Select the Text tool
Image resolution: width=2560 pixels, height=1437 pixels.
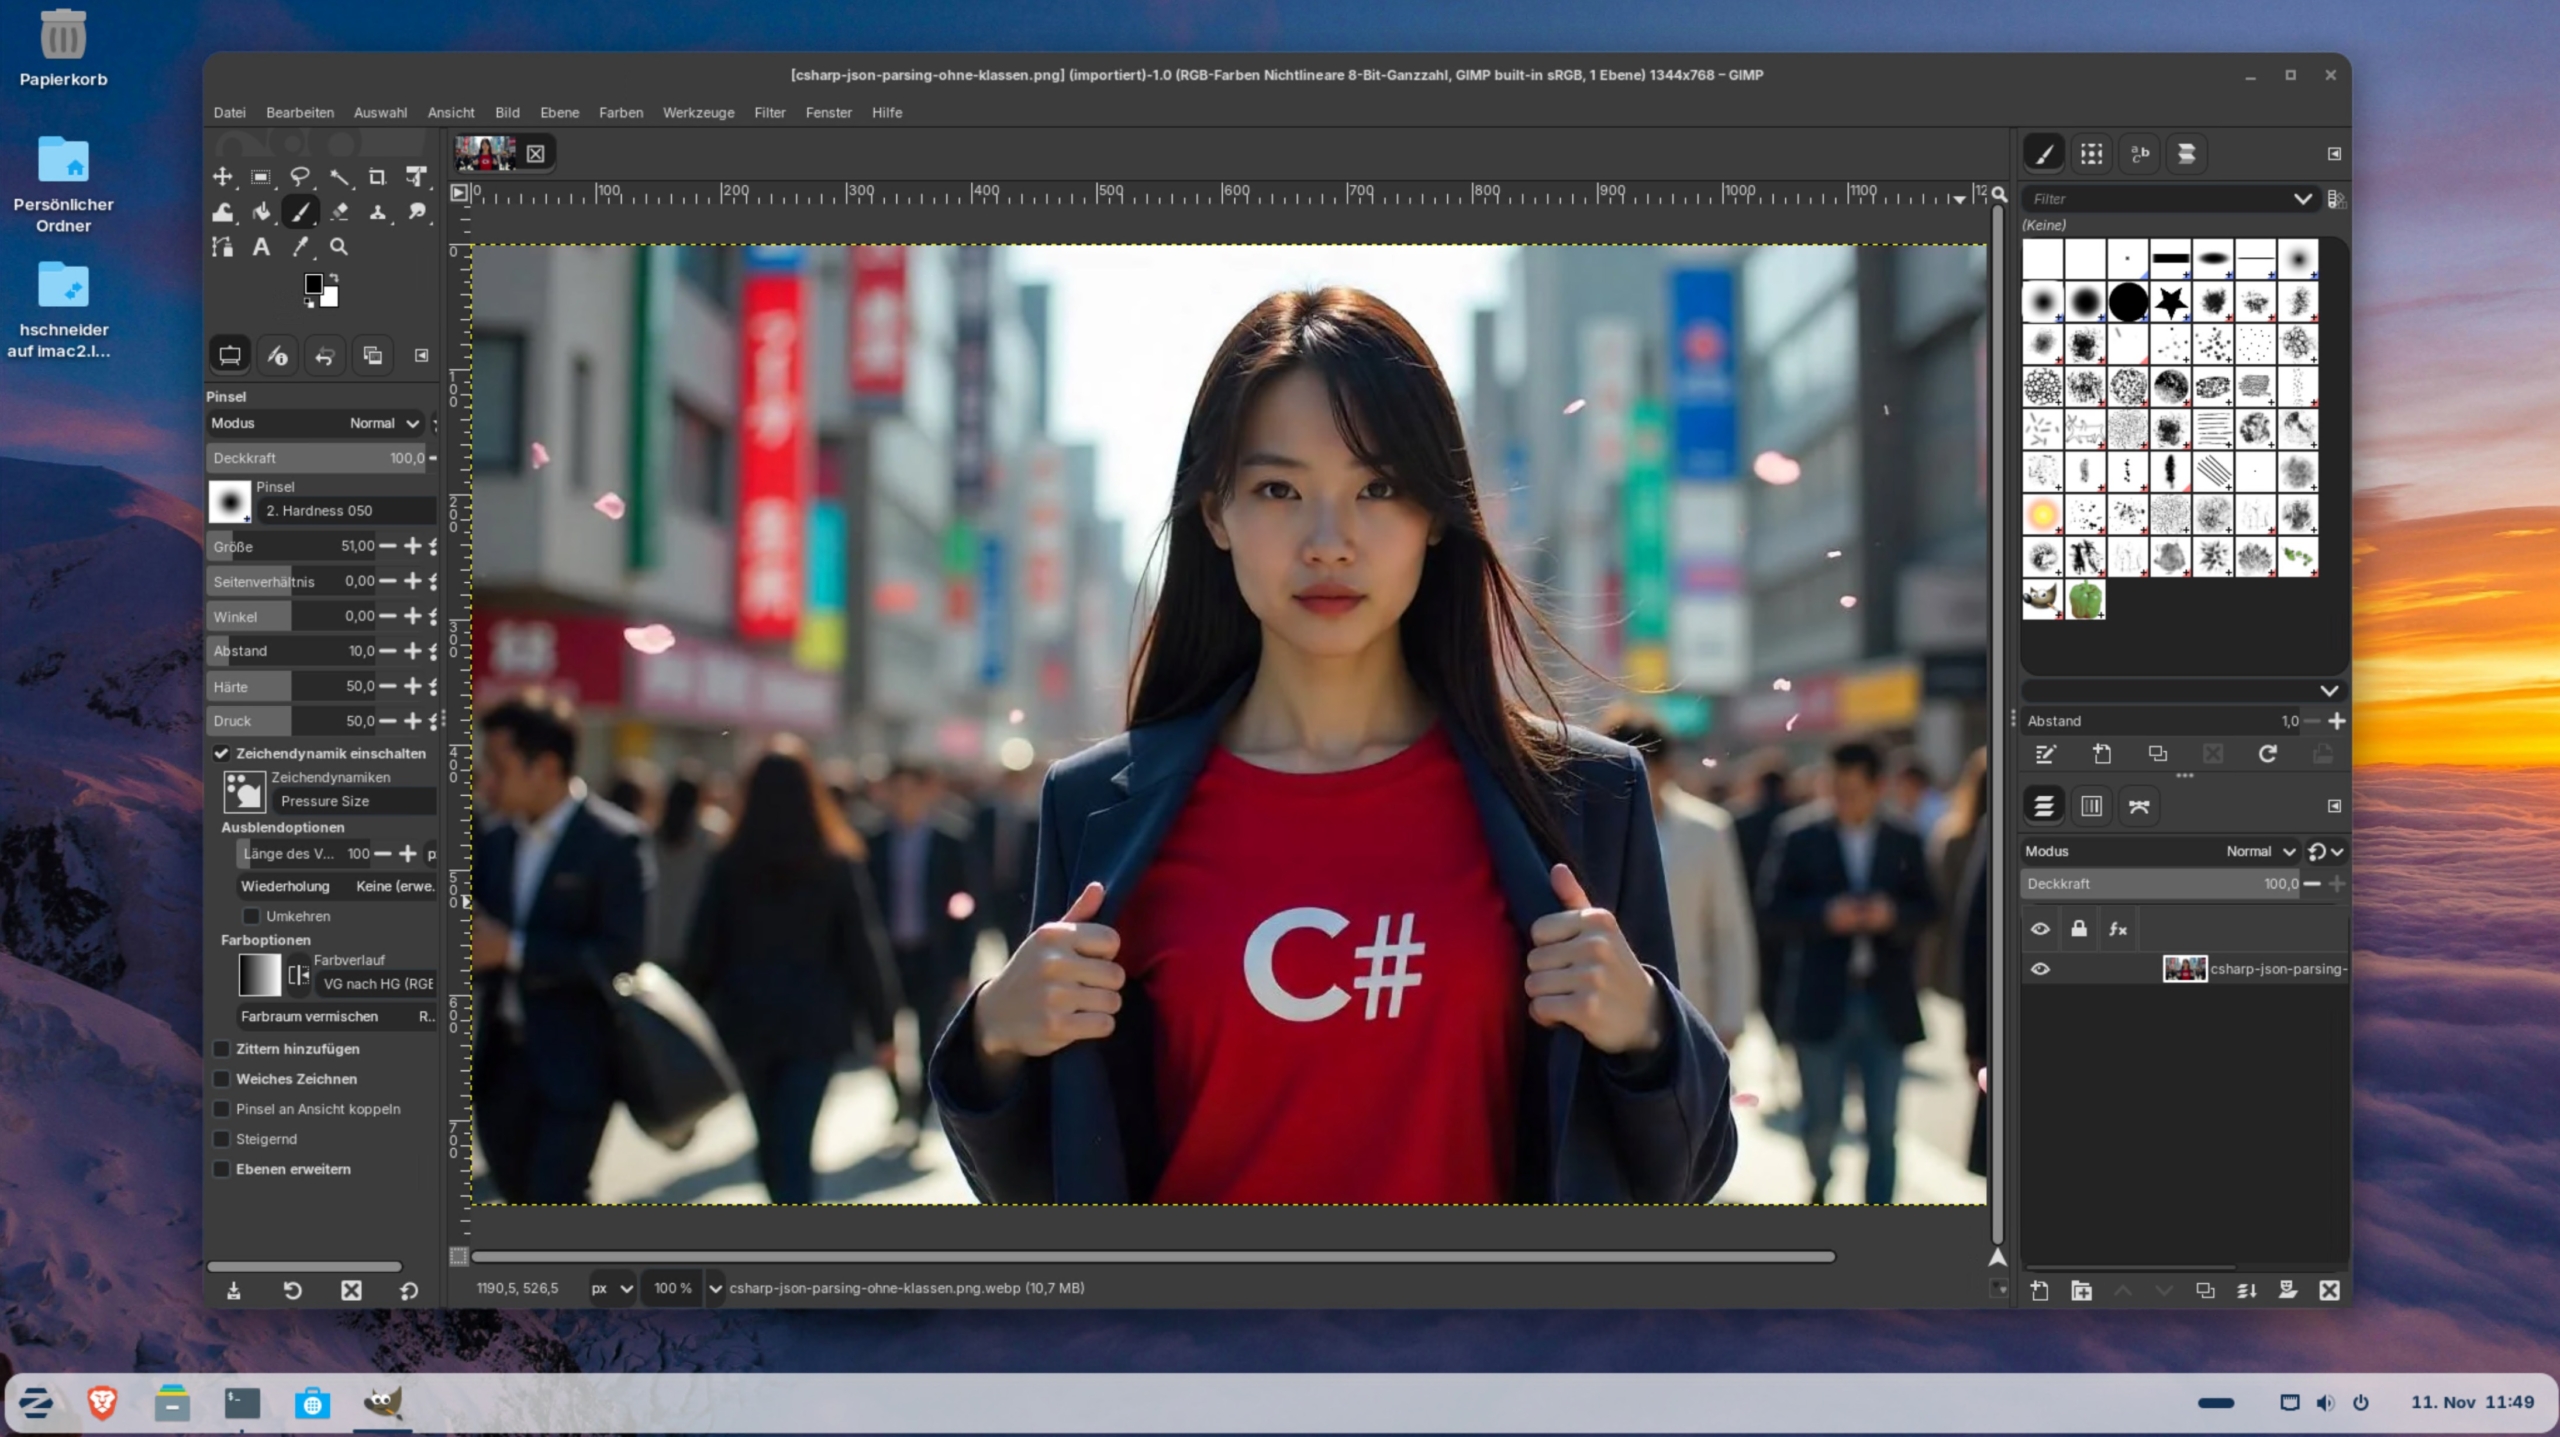tap(261, 247)
